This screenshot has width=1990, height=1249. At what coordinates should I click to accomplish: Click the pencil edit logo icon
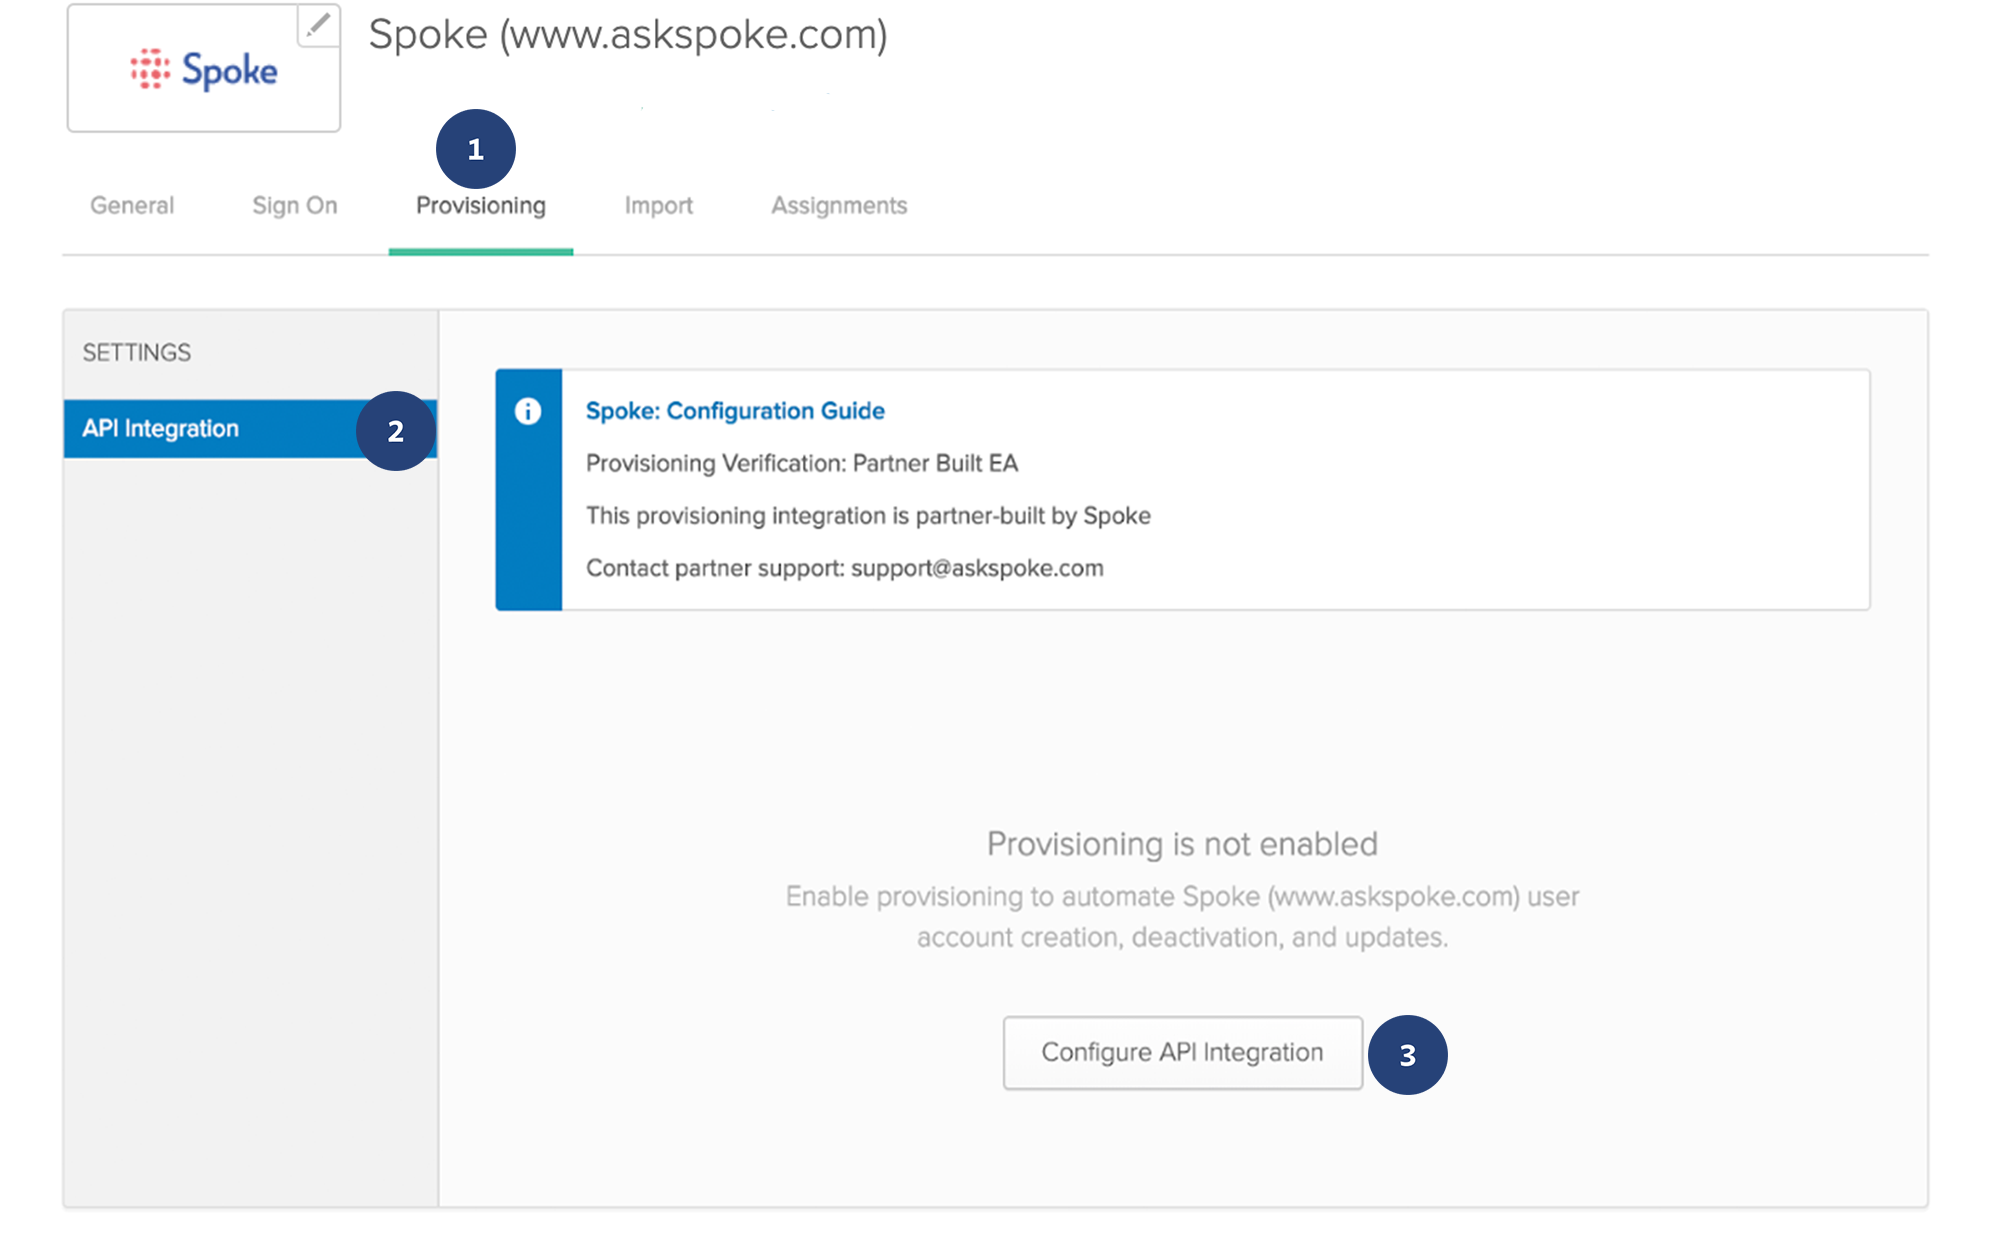(318, 25)
